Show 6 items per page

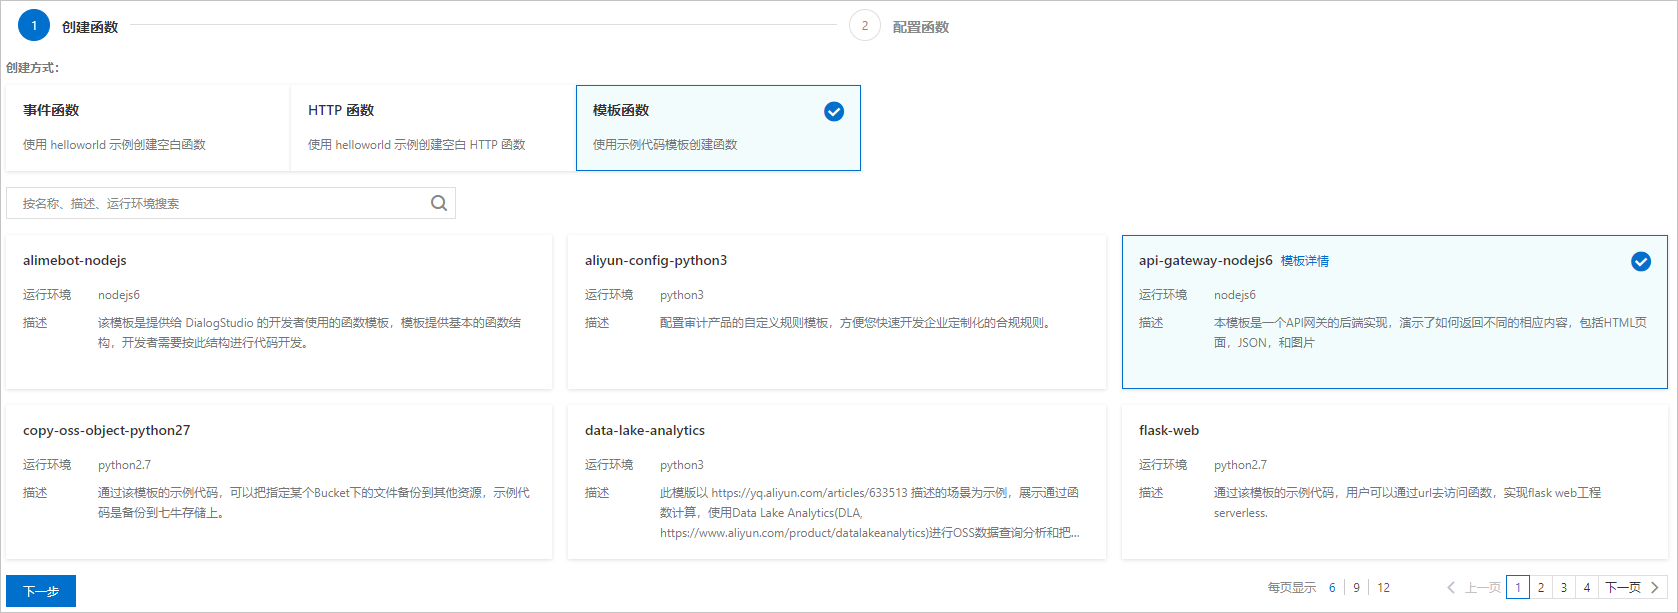tap(1332, 588)
